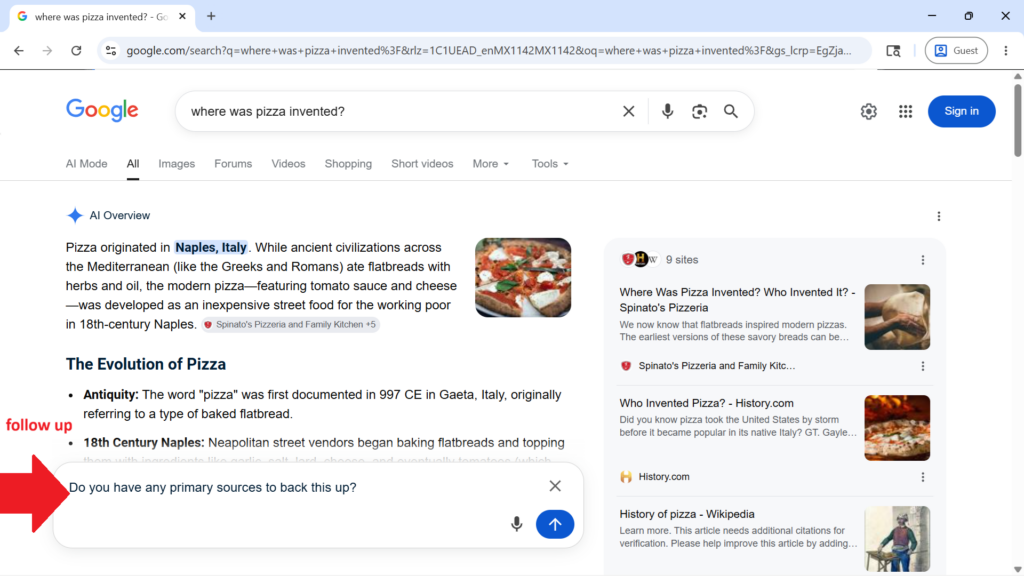
Task: Open 'Where Was Pizza Invented?' Spinato's link
Action: coord(737,300)
